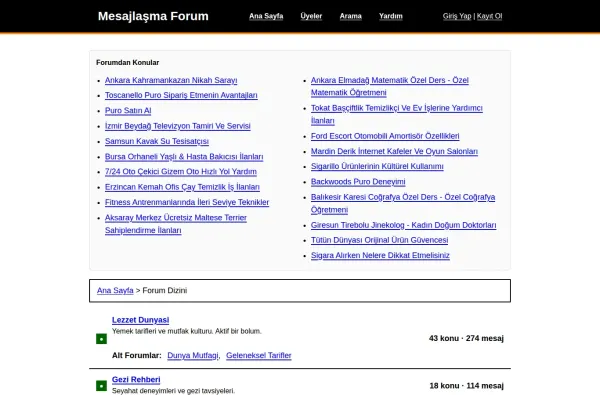The height and width of the screenshot is (395, 600).
Task: Open Tütün Dünyası Orijinal Ürün Güvencesi topic
Action: click(x=379, y=240)
